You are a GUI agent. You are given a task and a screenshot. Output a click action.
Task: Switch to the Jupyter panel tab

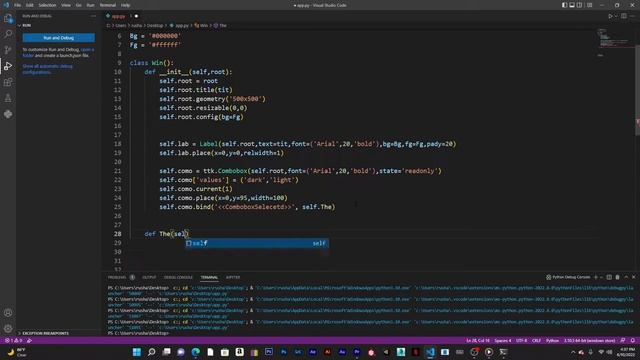pos(233,277)
